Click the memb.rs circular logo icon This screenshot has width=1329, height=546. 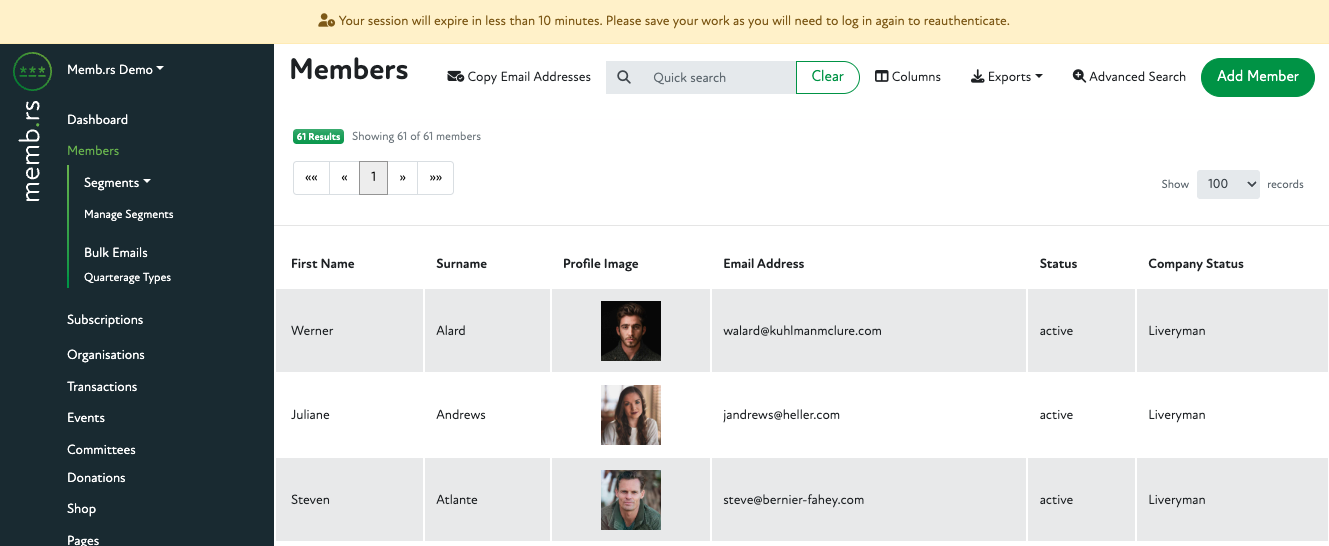(33, 71)
